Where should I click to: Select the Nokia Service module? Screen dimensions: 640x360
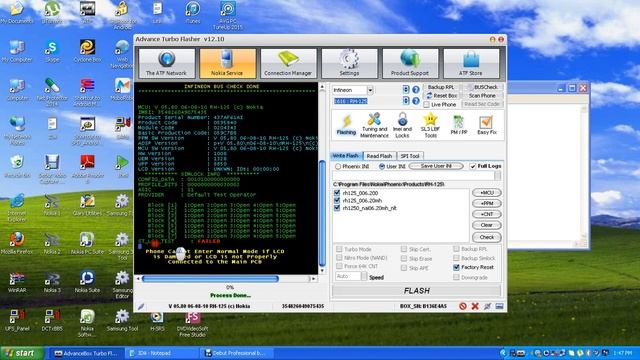coord(227,63)
